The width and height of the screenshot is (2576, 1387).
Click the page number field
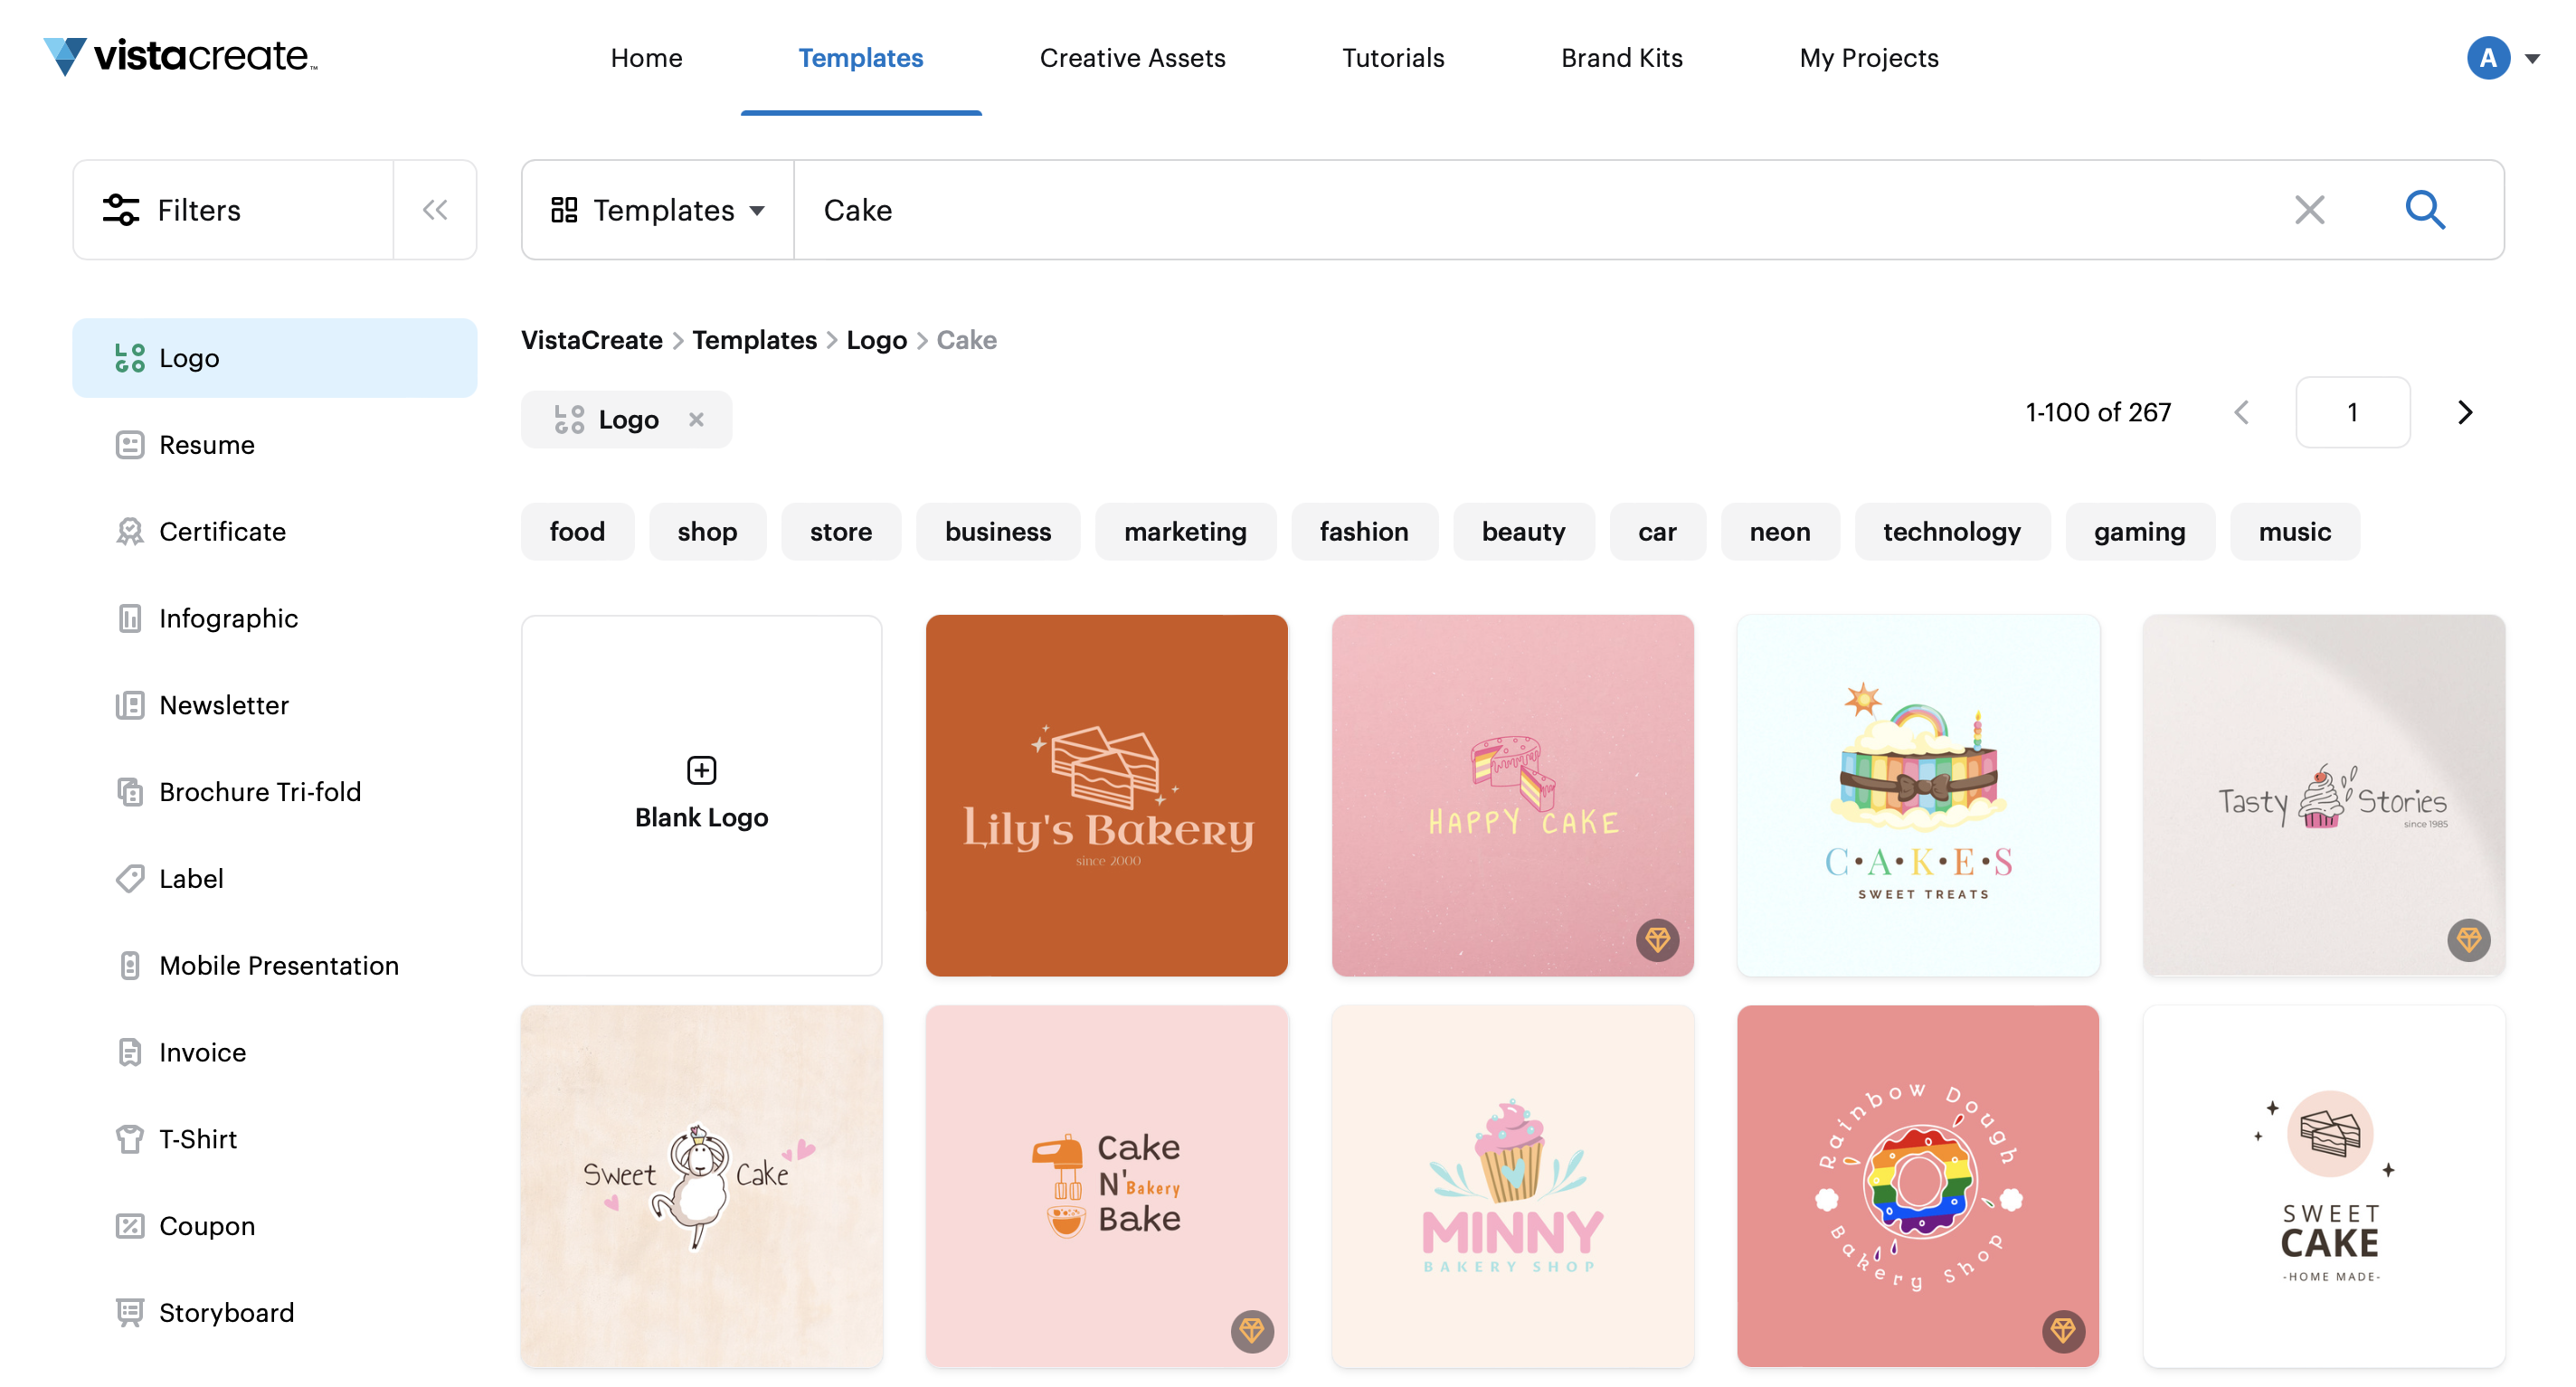(x=2352, y=412)
